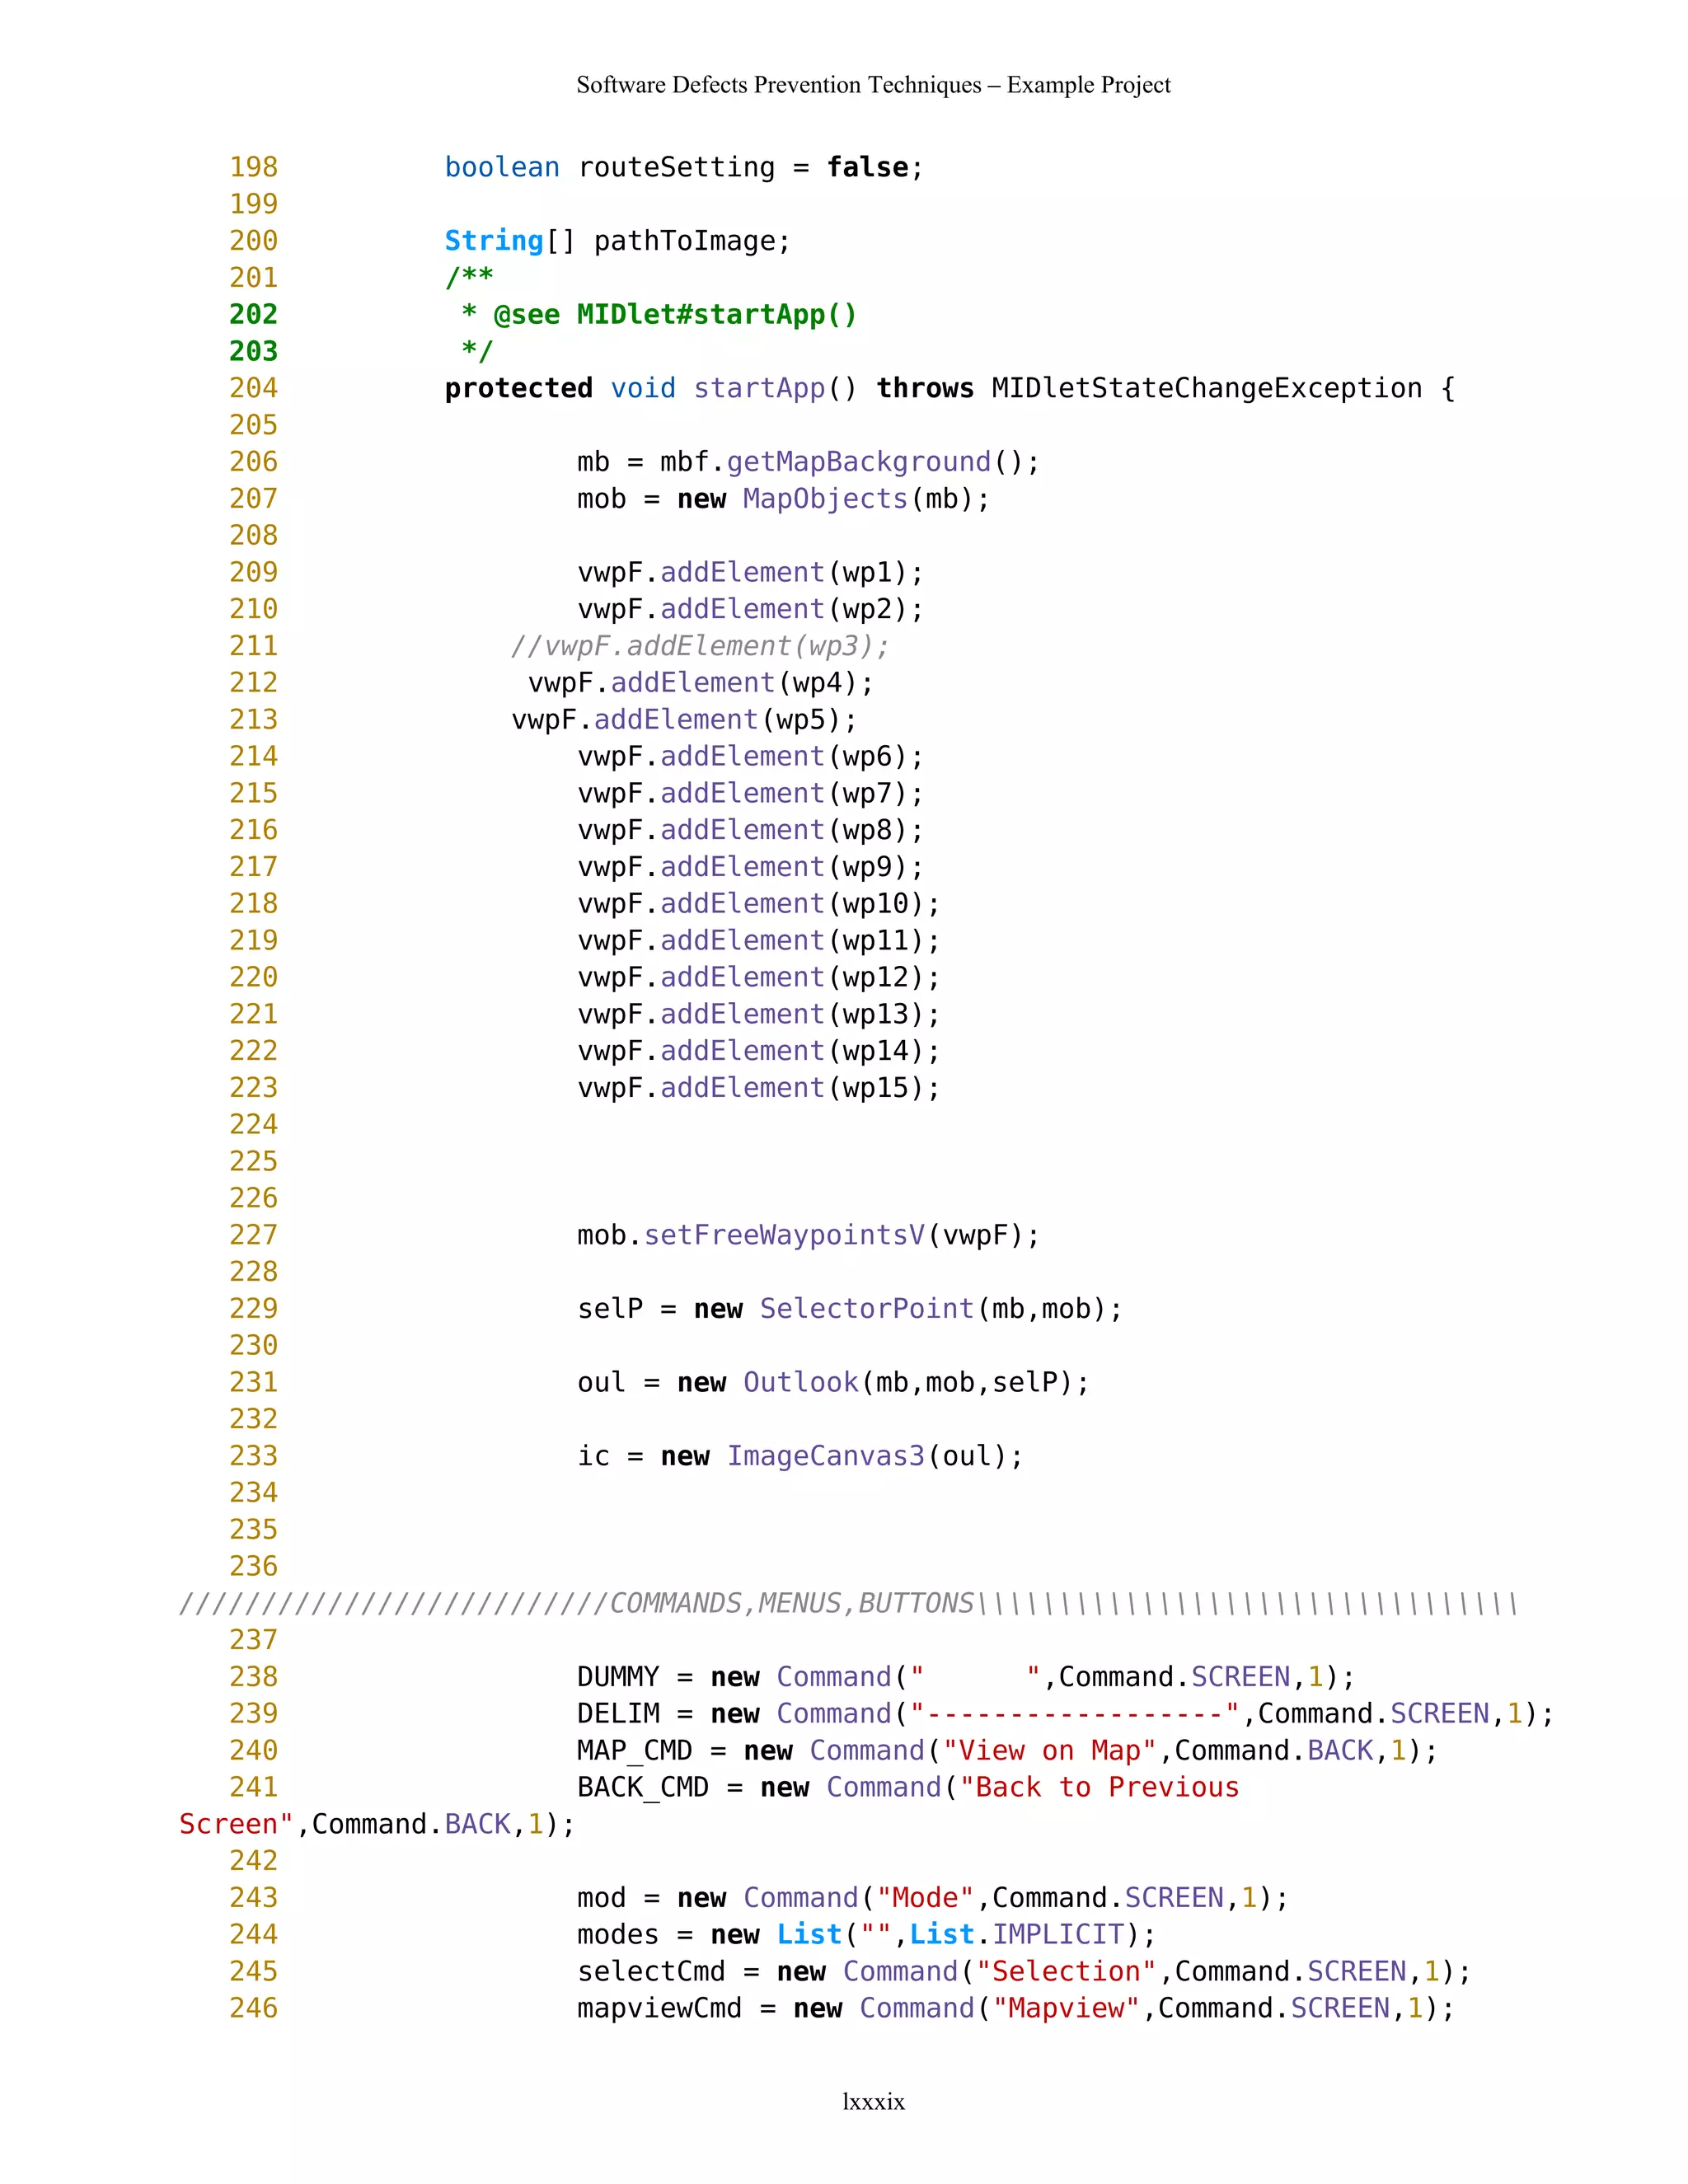Screen dimensions: 1688x2184
Task: Click the 'String[] pathToImage;' declaration
Action: 618,241
